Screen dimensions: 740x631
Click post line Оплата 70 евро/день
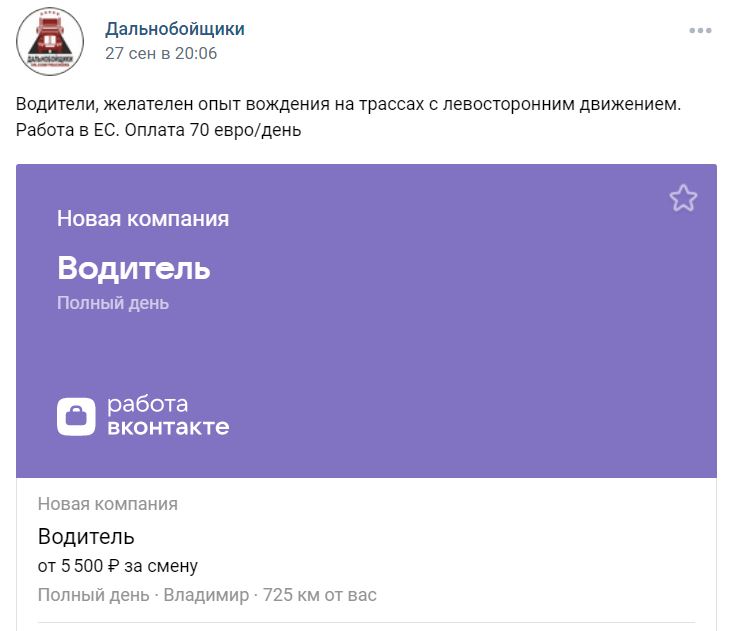click(x=213, y=130)
